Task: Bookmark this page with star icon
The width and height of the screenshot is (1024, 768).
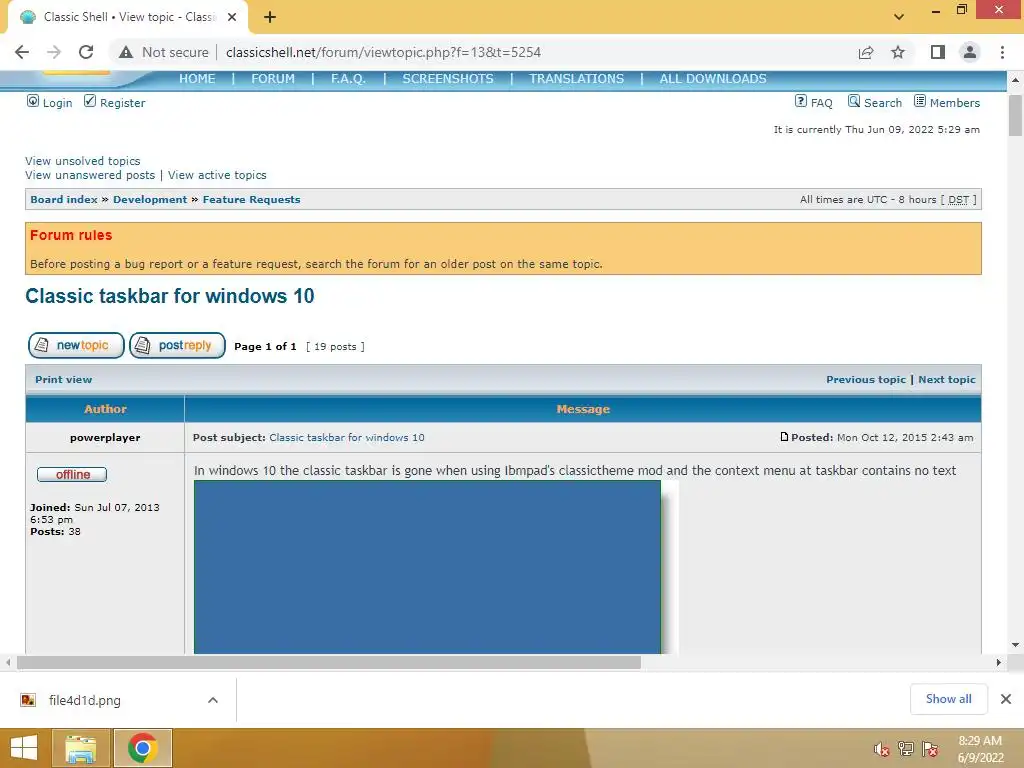Action: point(898,52)
